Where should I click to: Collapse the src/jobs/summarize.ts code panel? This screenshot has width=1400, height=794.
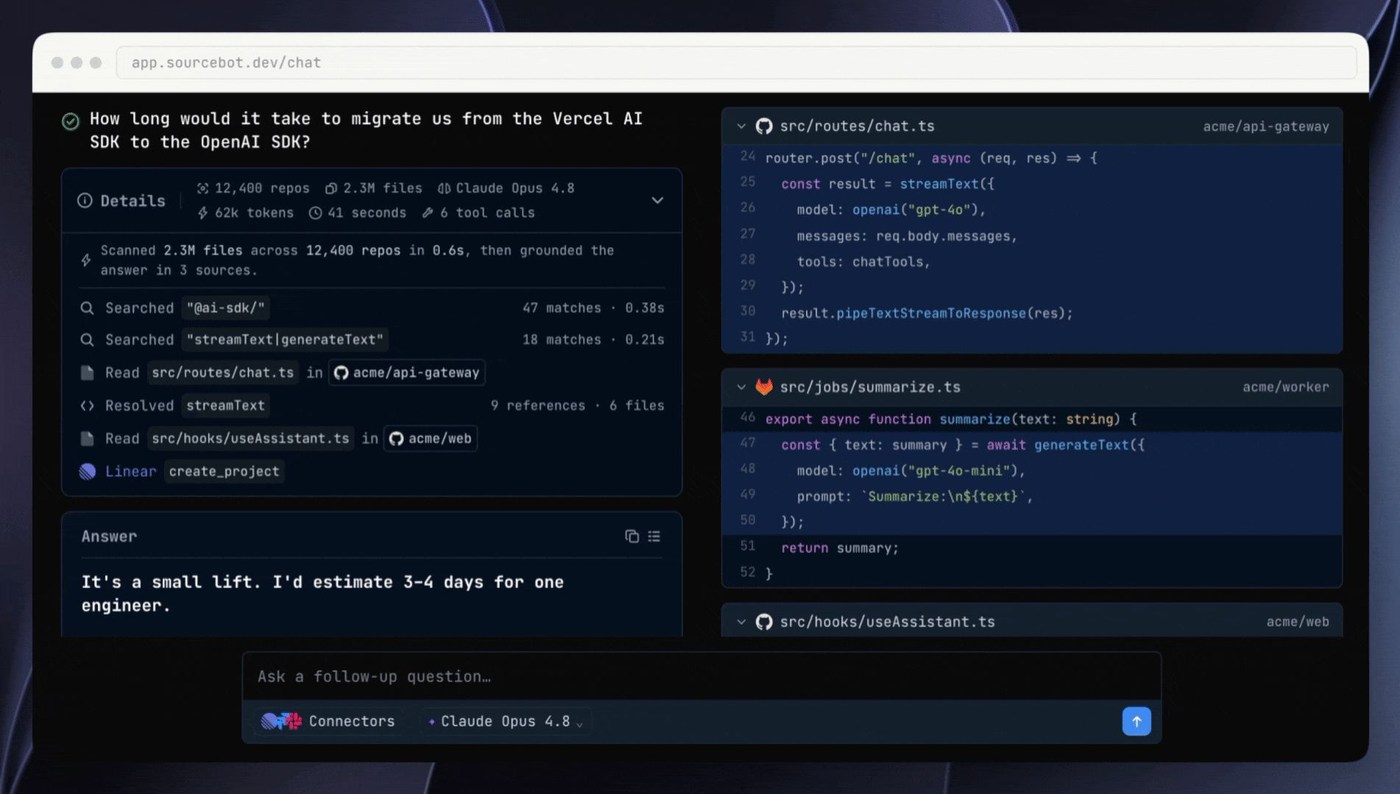tap(741, 387)
